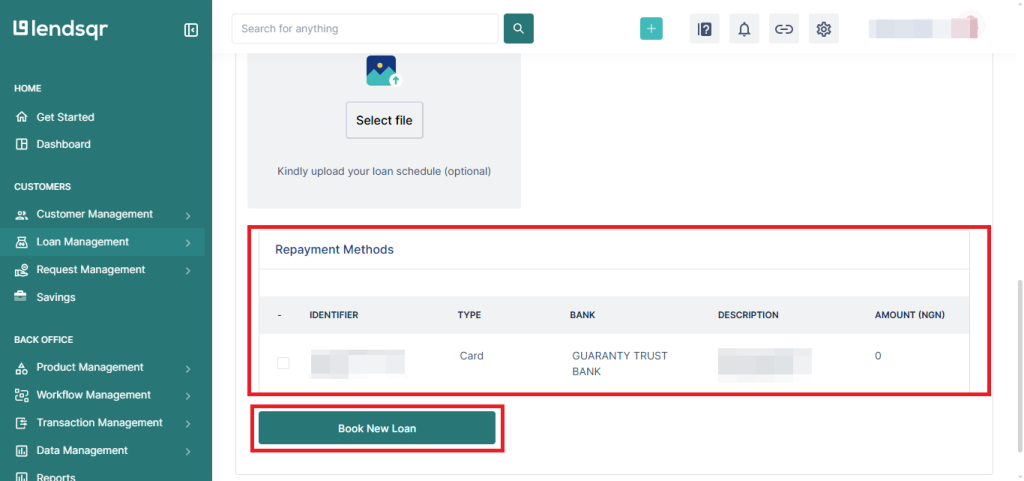The width and height of the screenshot is (1024, 481).
Task: Tick the Card repayment method checkbox
Action: [x=283, y=363]
